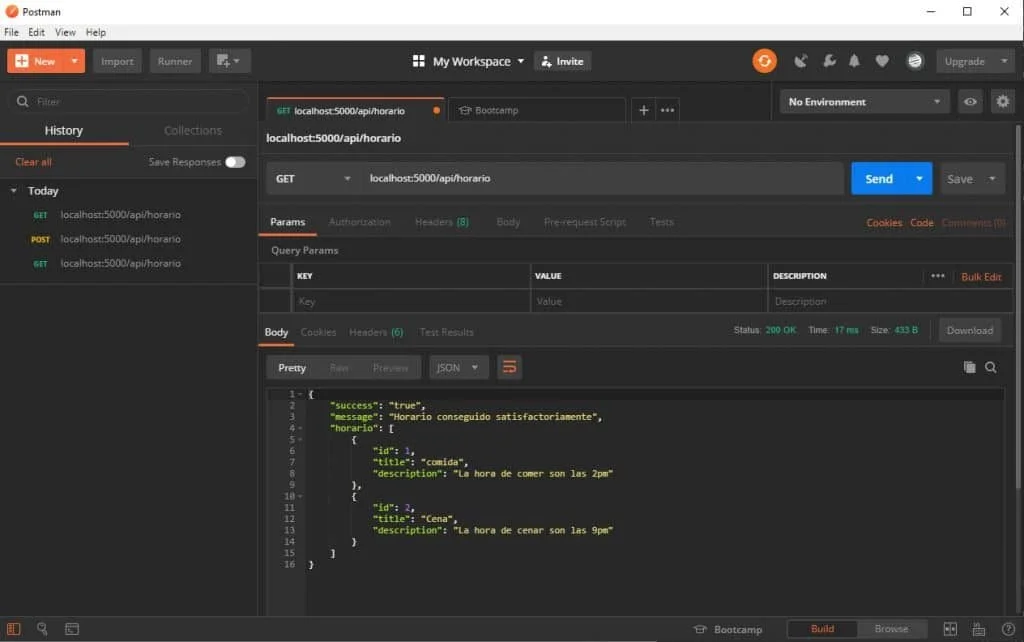Viewport: 1024px width, 642px height.
Task: Click the Clear all link
Action: point(33,162)
